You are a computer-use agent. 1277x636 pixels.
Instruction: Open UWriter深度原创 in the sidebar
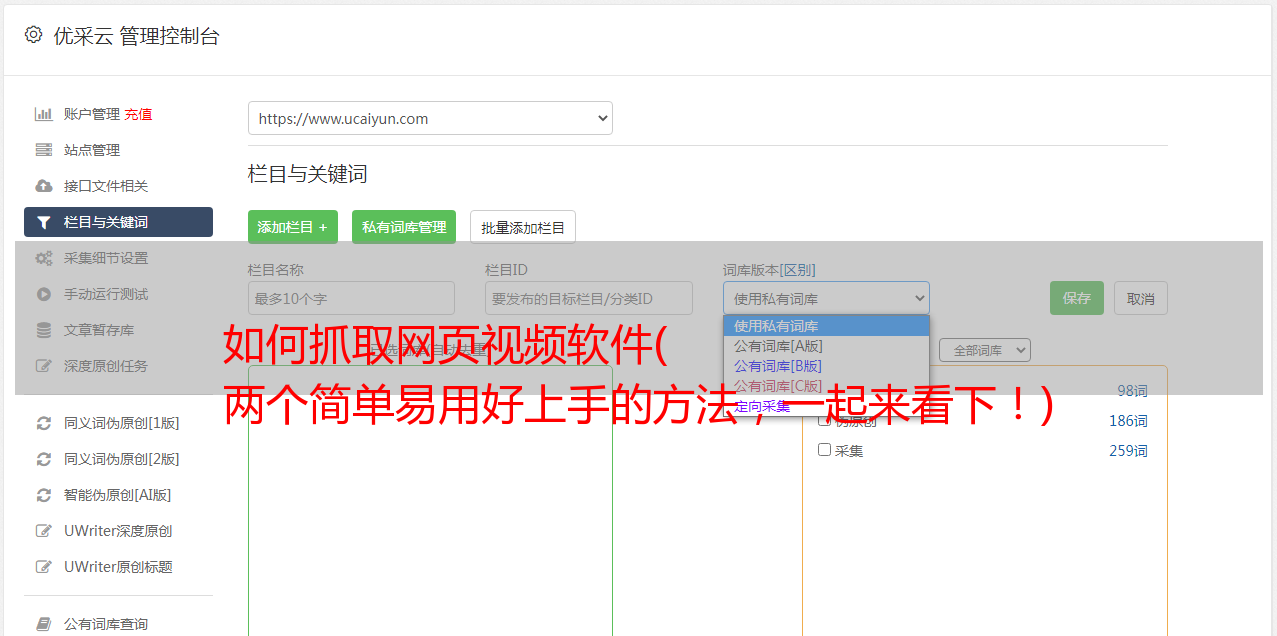[118, 531]
